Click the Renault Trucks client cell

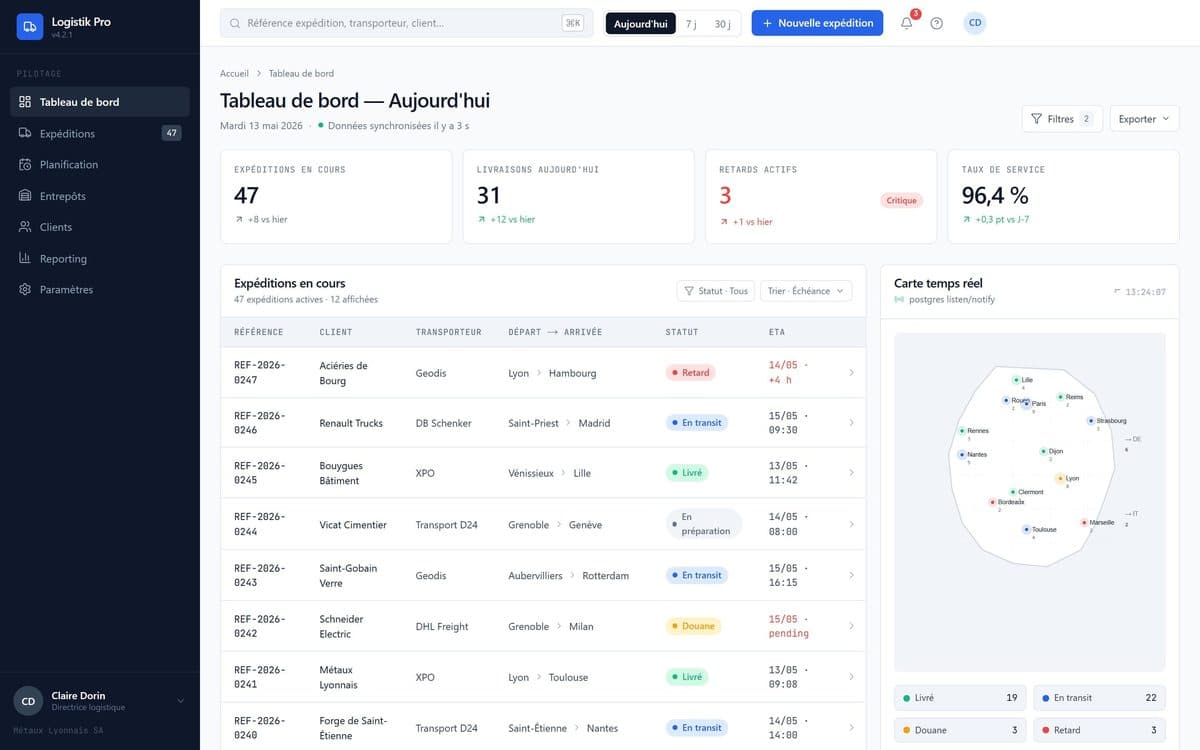tap(351, 423)
